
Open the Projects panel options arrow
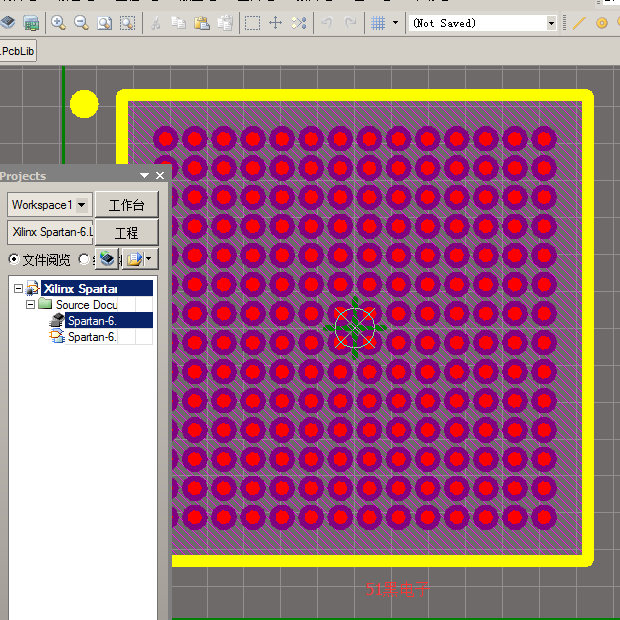point(144,176)
